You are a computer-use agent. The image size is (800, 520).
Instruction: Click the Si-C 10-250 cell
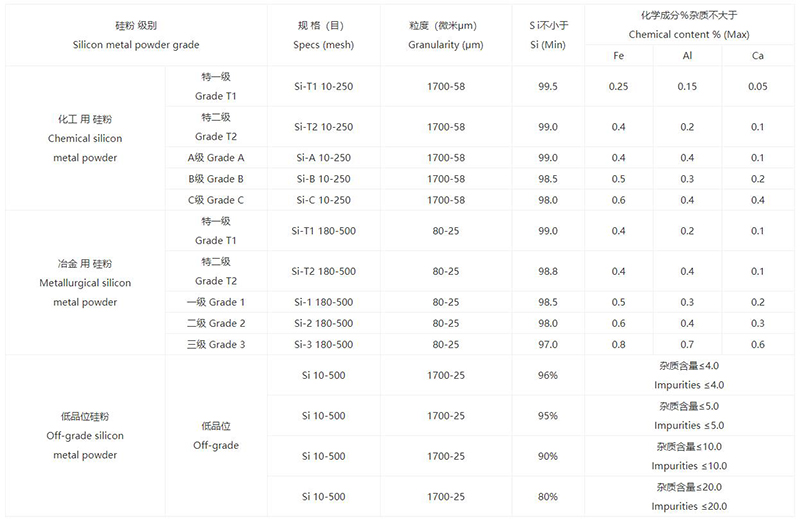click(x=323, y=200)
